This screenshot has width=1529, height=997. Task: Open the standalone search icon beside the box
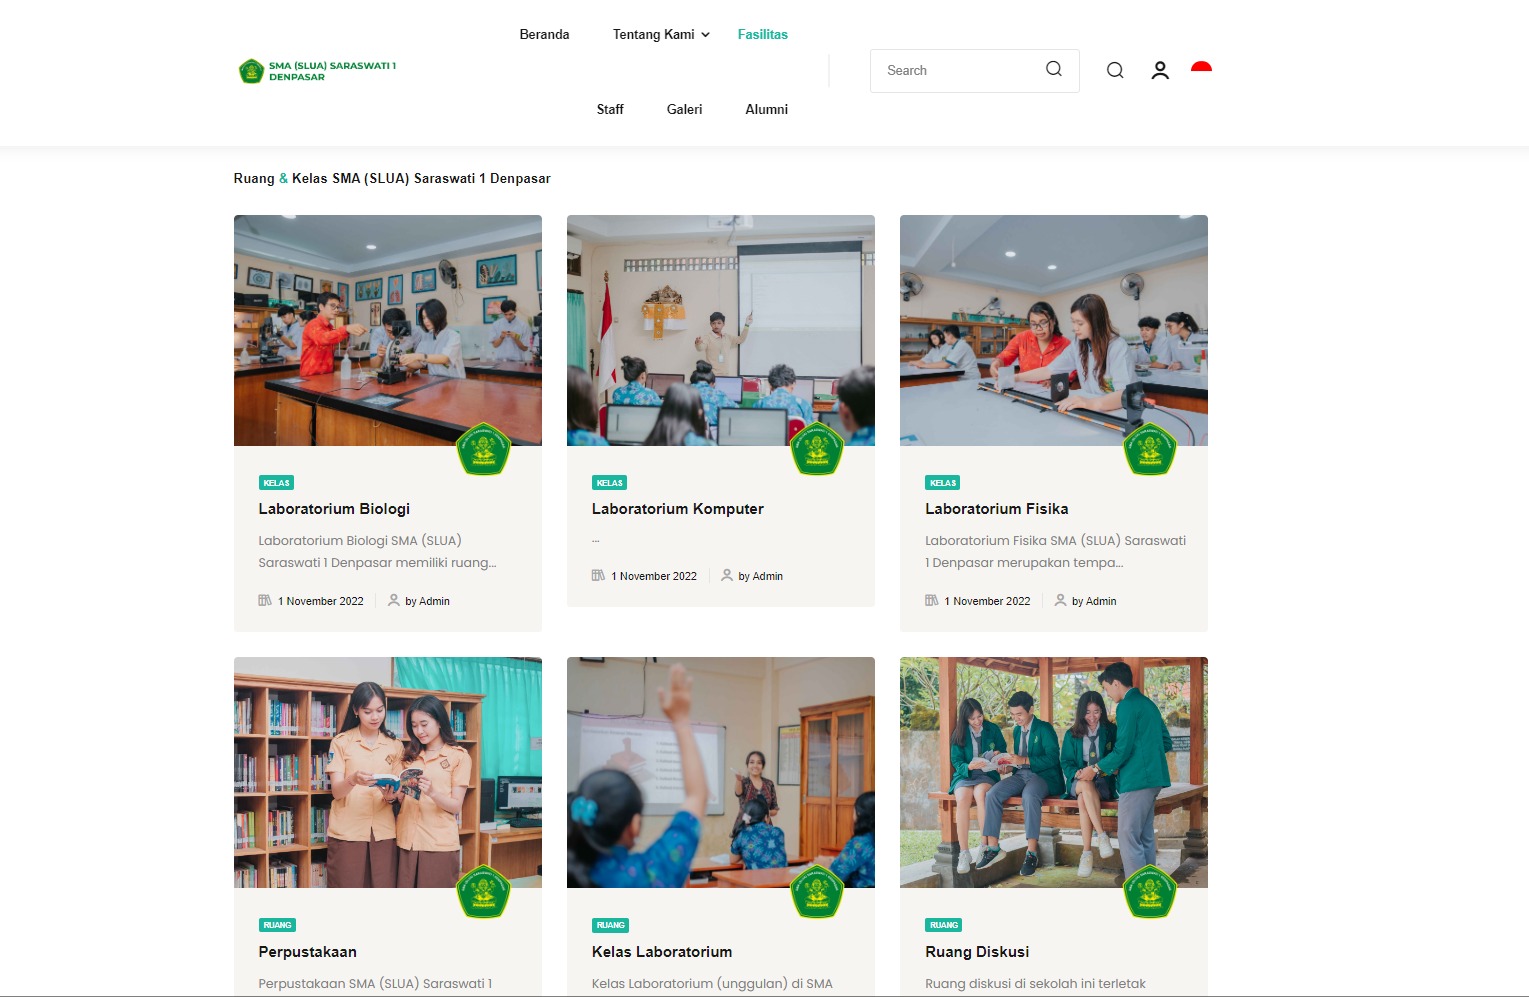(x=1115, y=70)
